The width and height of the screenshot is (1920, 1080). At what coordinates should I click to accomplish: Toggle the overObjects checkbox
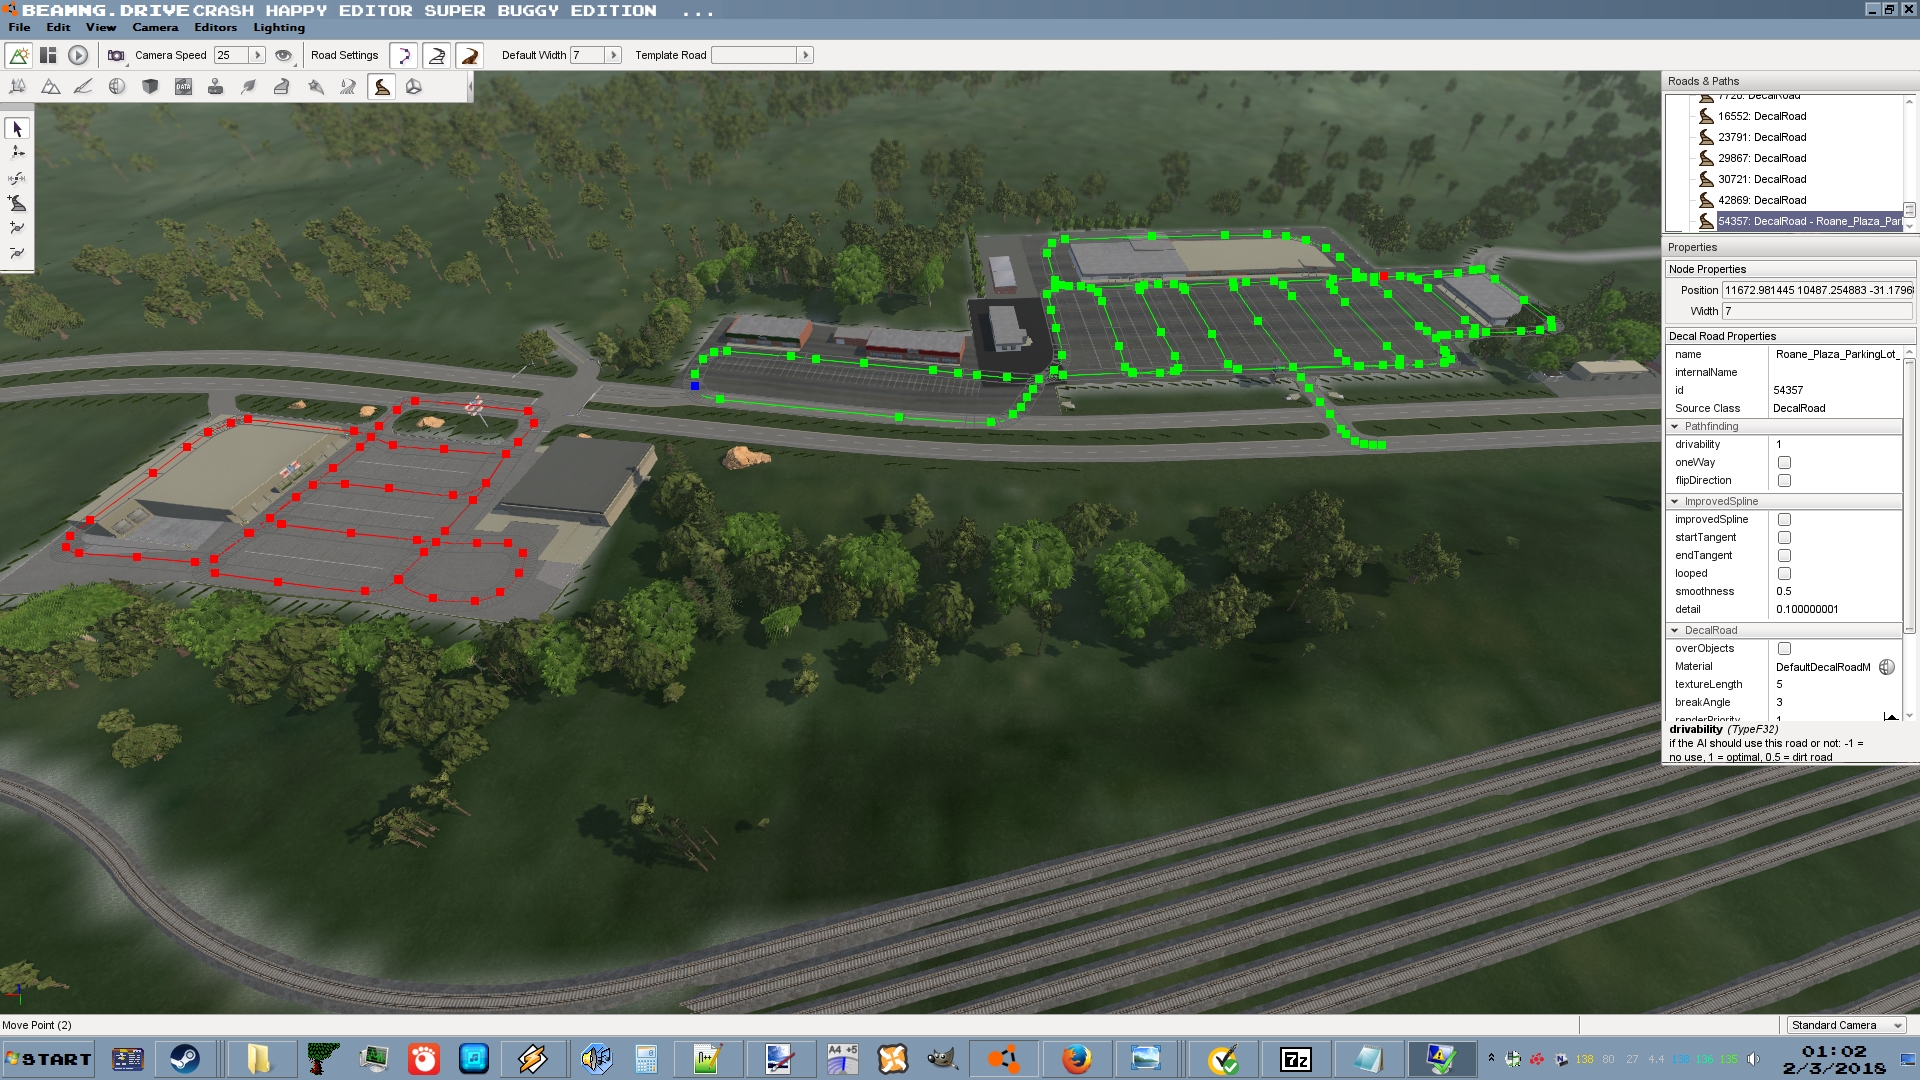point(1784,648)
